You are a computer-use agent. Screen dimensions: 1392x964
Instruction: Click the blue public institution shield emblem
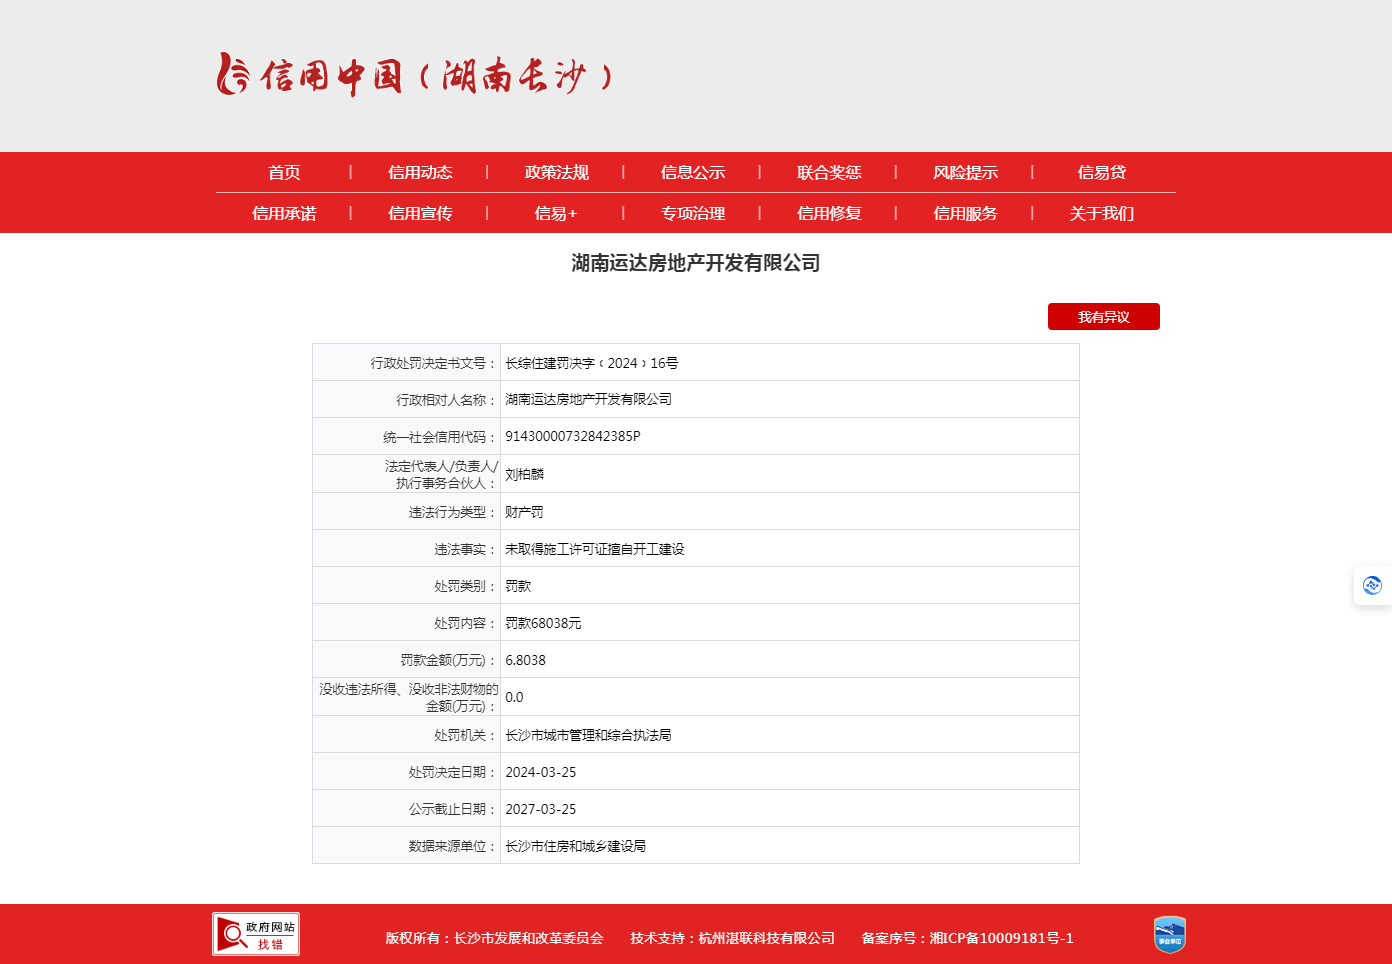pyautogui.click(x=1169, y=935)
